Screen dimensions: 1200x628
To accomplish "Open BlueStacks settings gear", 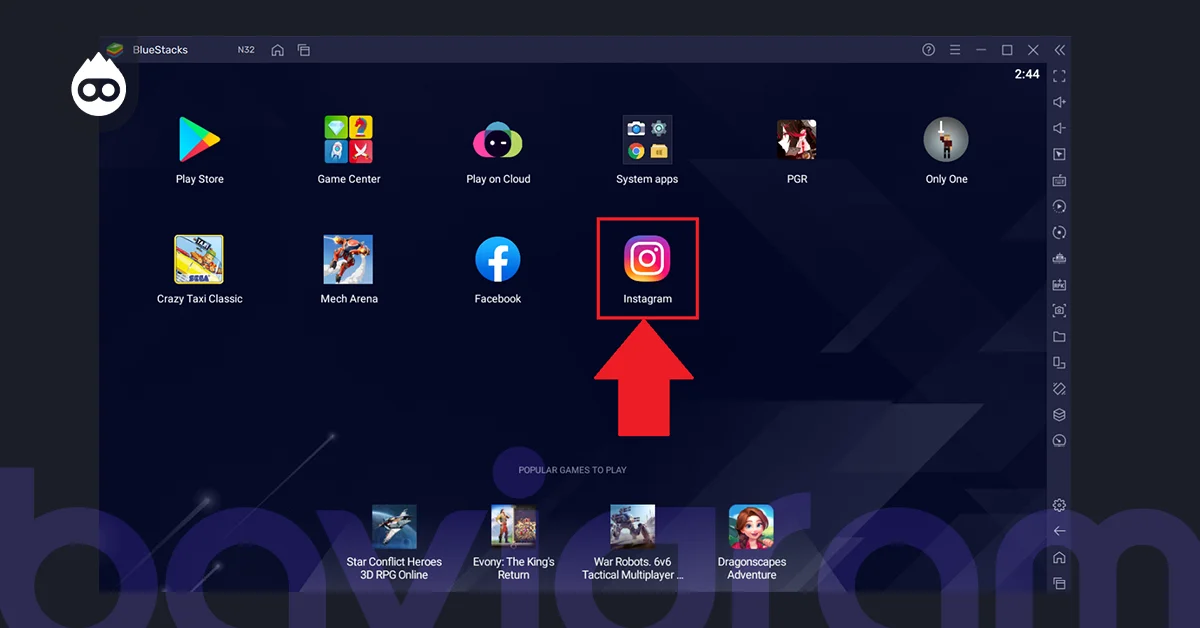I will (1059, 505).
